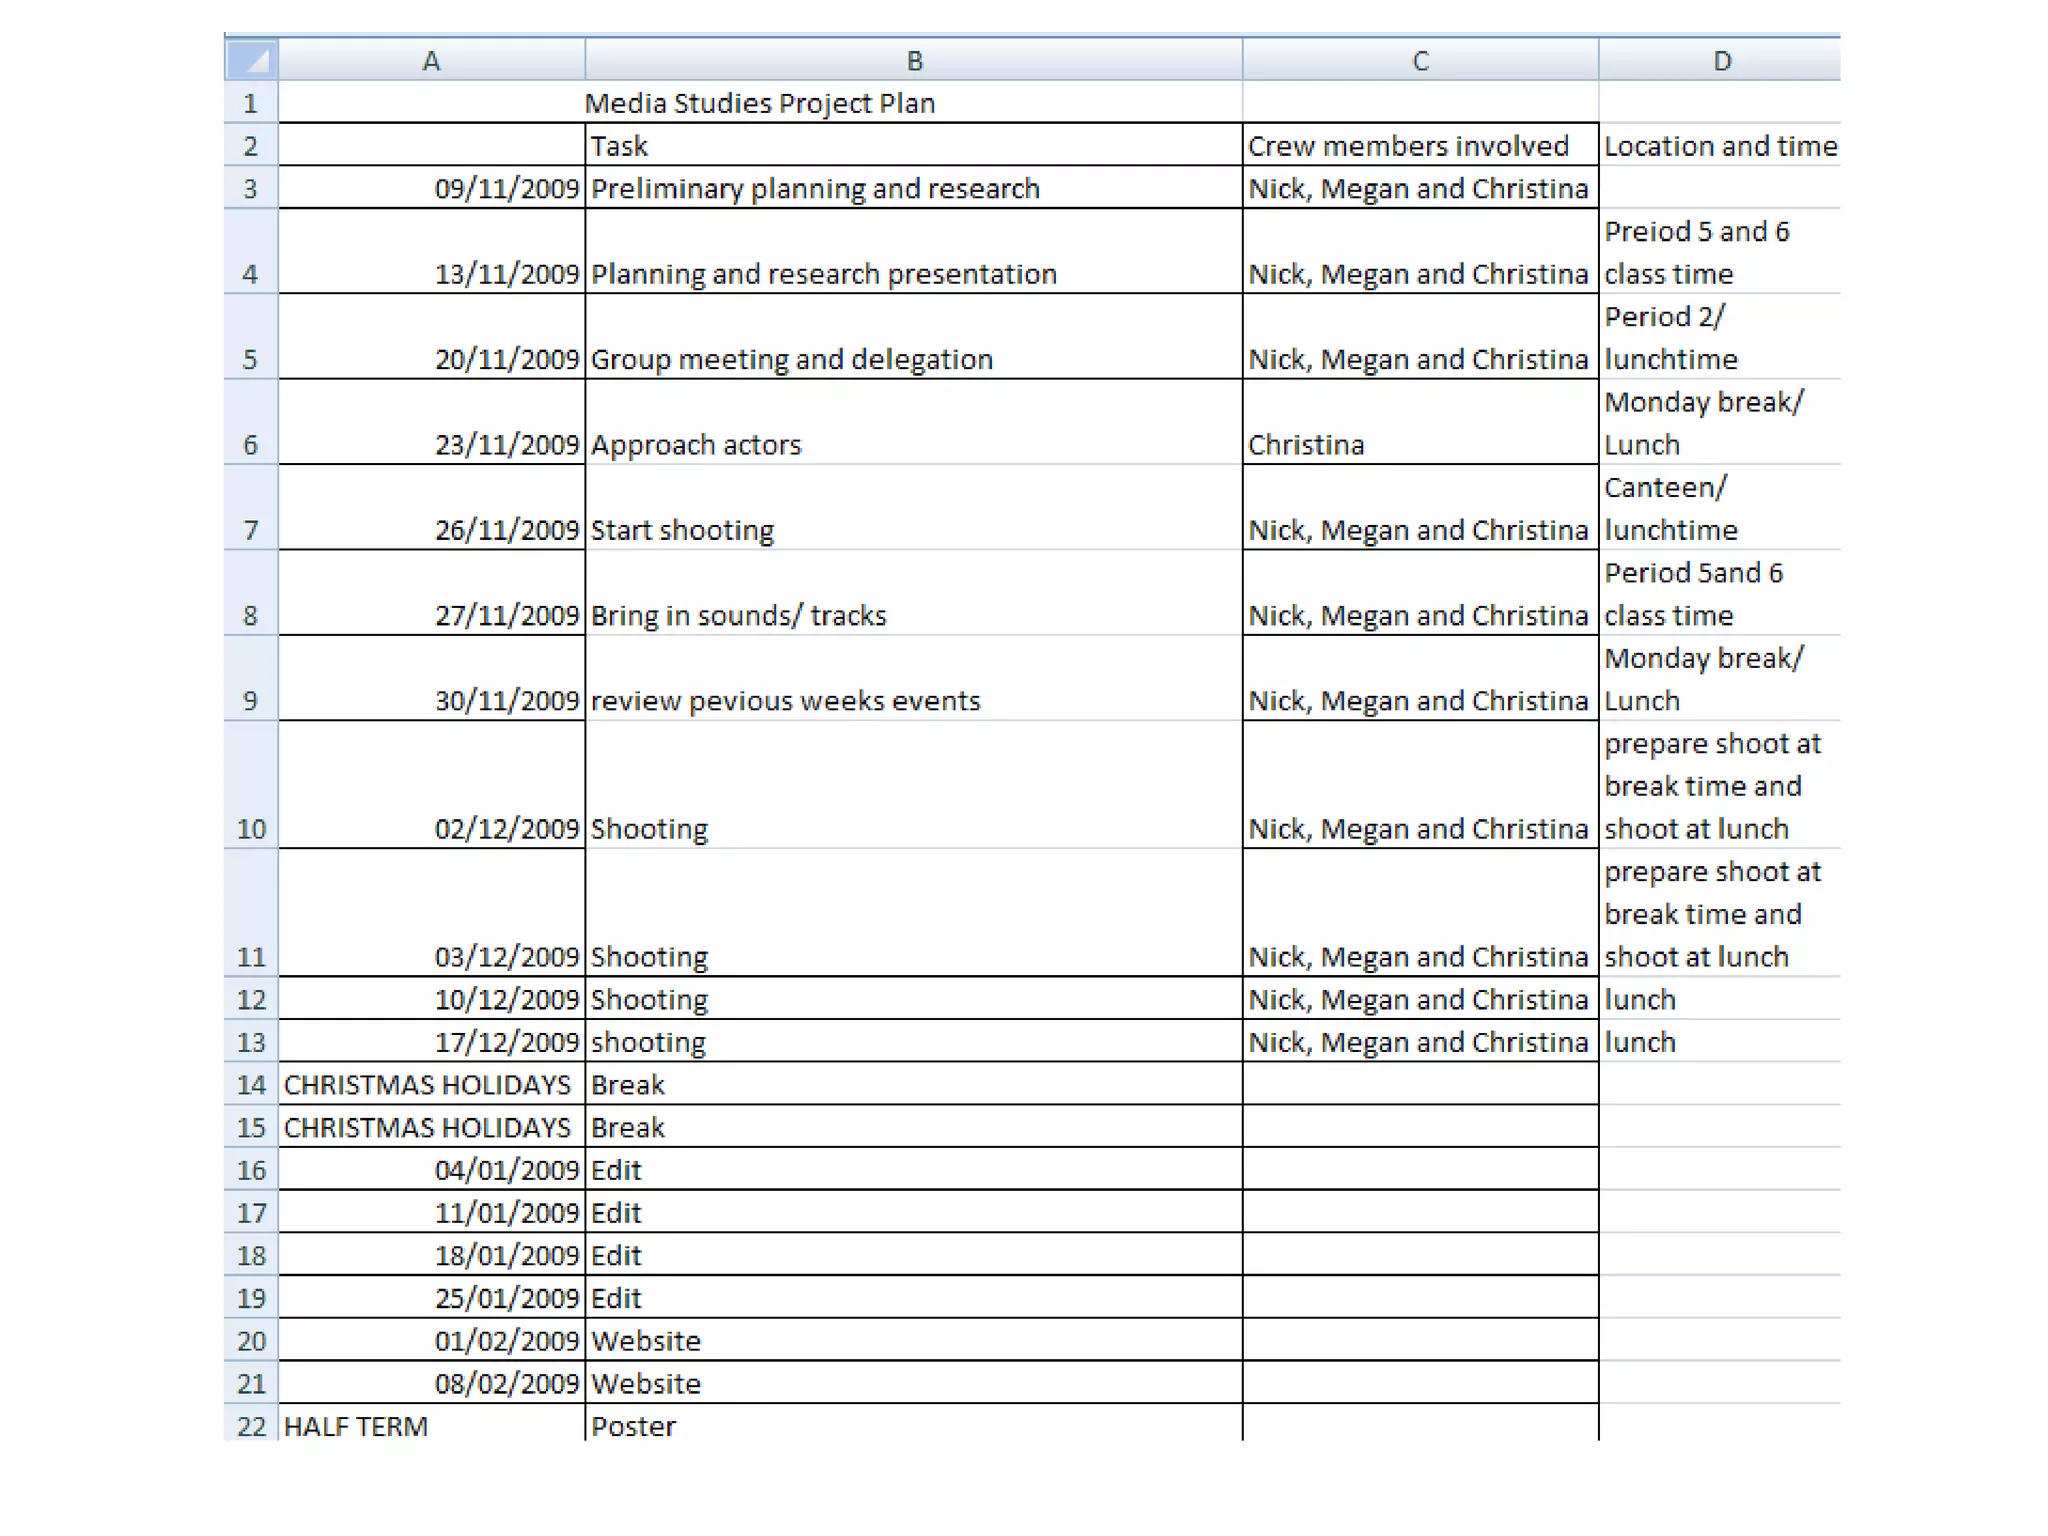Select column C header
The image size is (2048, 1536).
point(1420,61)
